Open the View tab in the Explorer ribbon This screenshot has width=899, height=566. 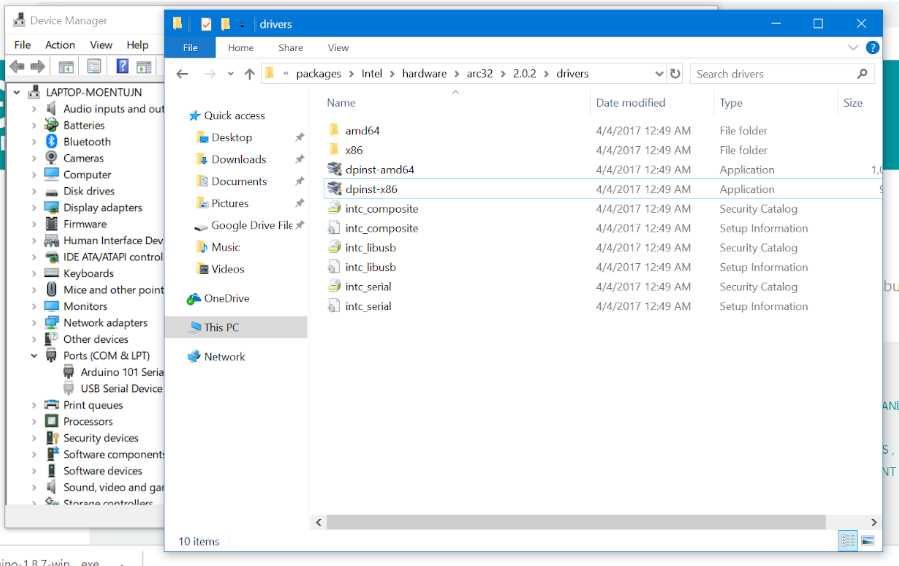click(338, 47)
